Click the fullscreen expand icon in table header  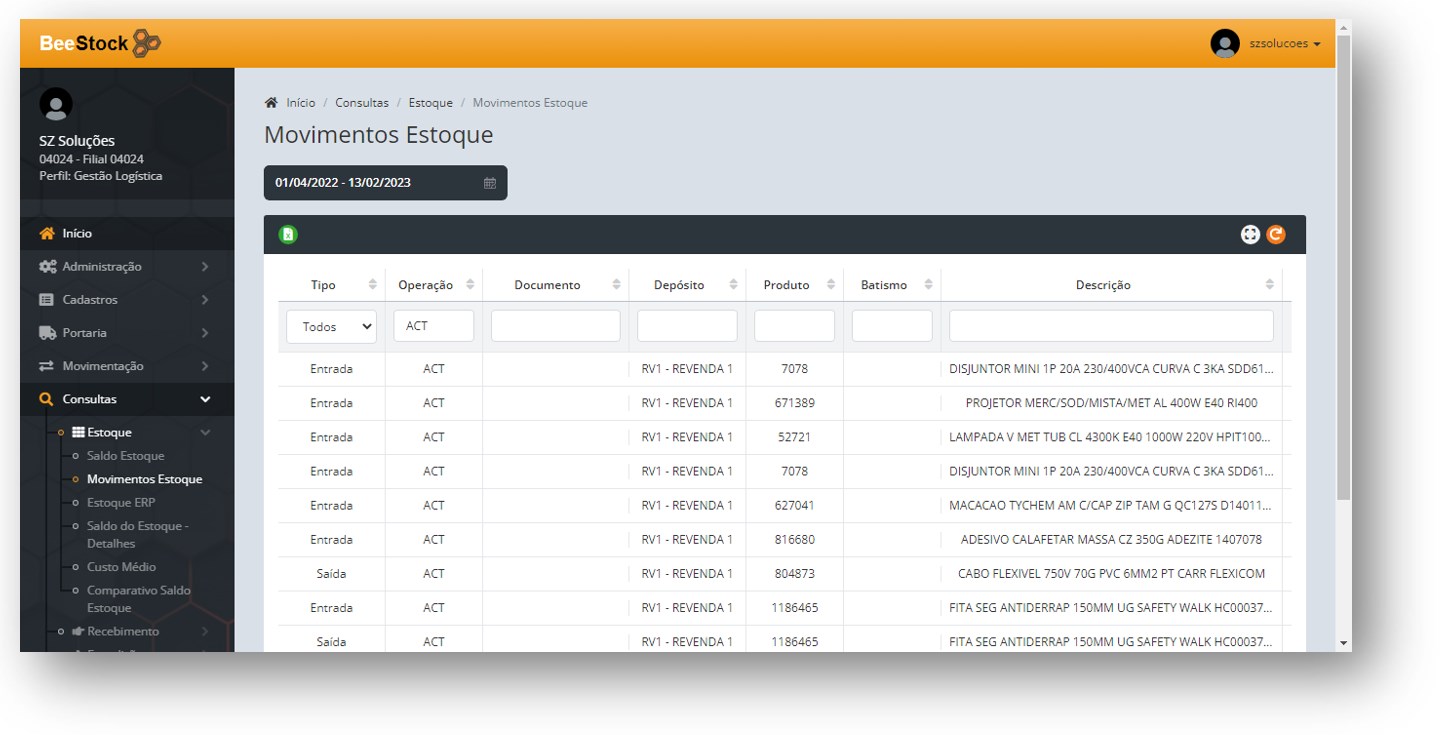coord(1250,235)
